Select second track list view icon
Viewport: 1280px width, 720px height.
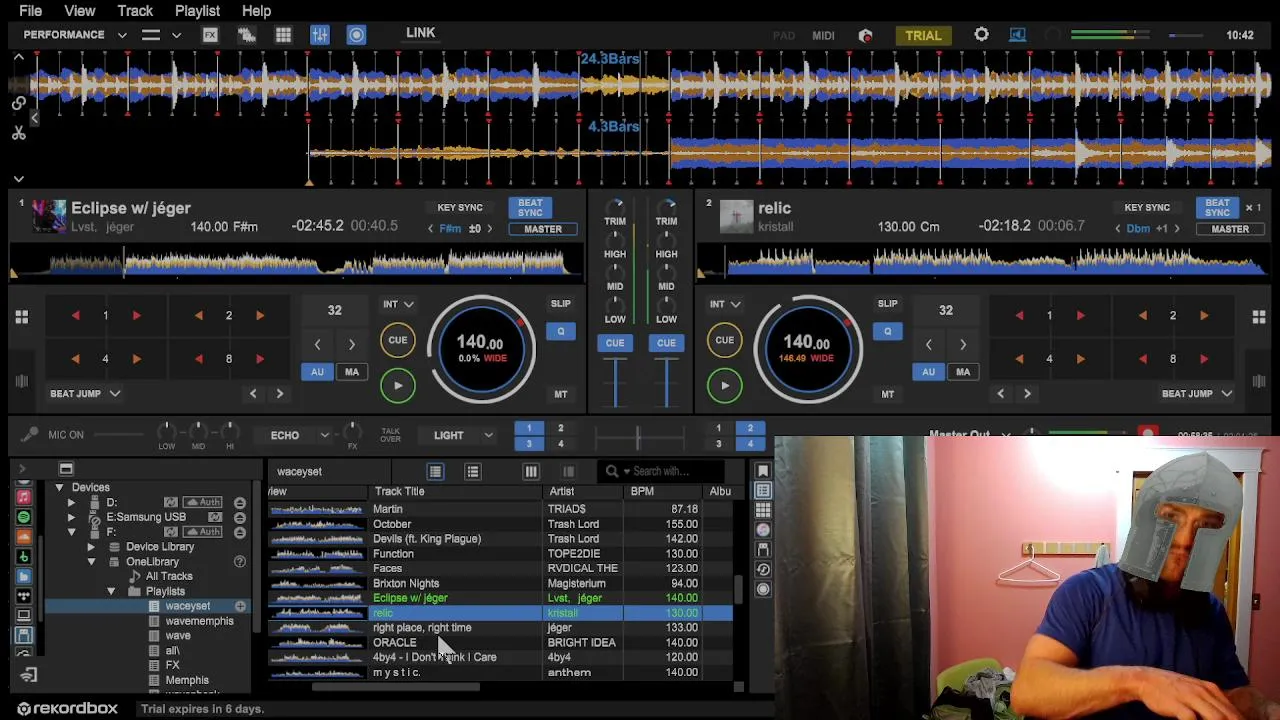coord(472,471)
